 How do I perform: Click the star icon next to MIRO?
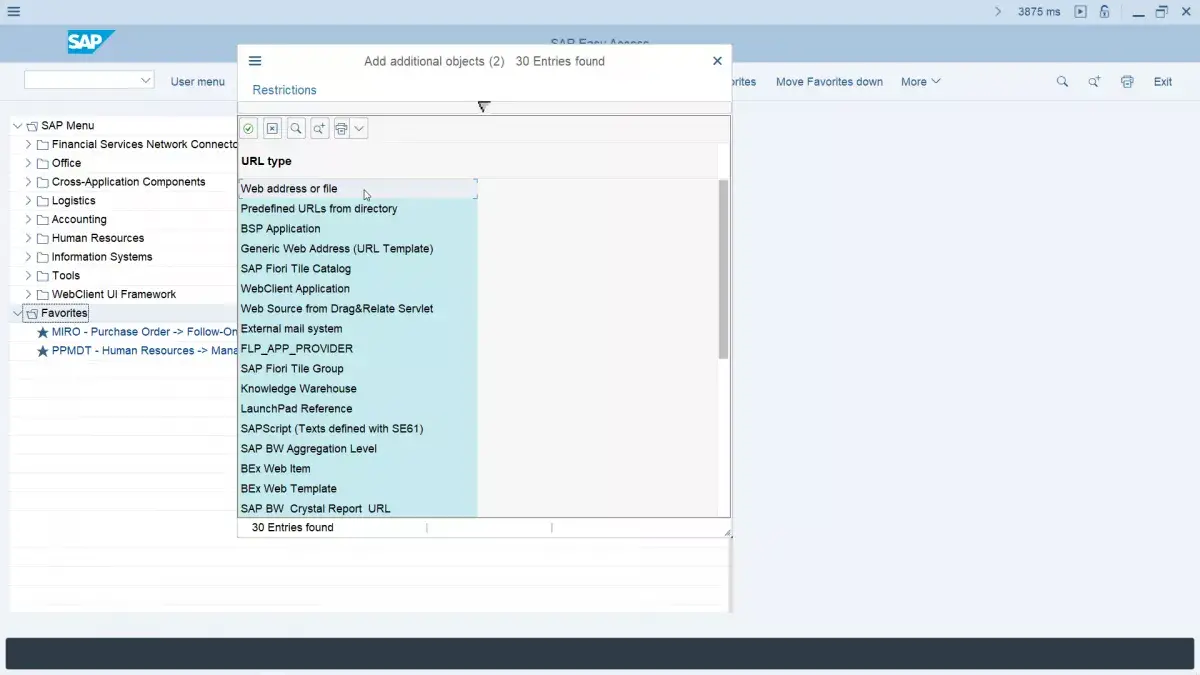tap(42, 332)
